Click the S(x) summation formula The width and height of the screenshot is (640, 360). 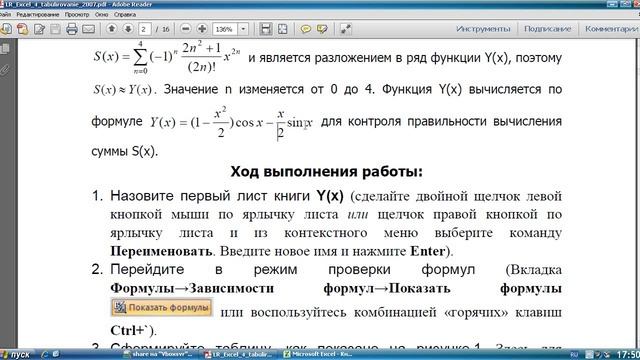(x=167, y=57)
